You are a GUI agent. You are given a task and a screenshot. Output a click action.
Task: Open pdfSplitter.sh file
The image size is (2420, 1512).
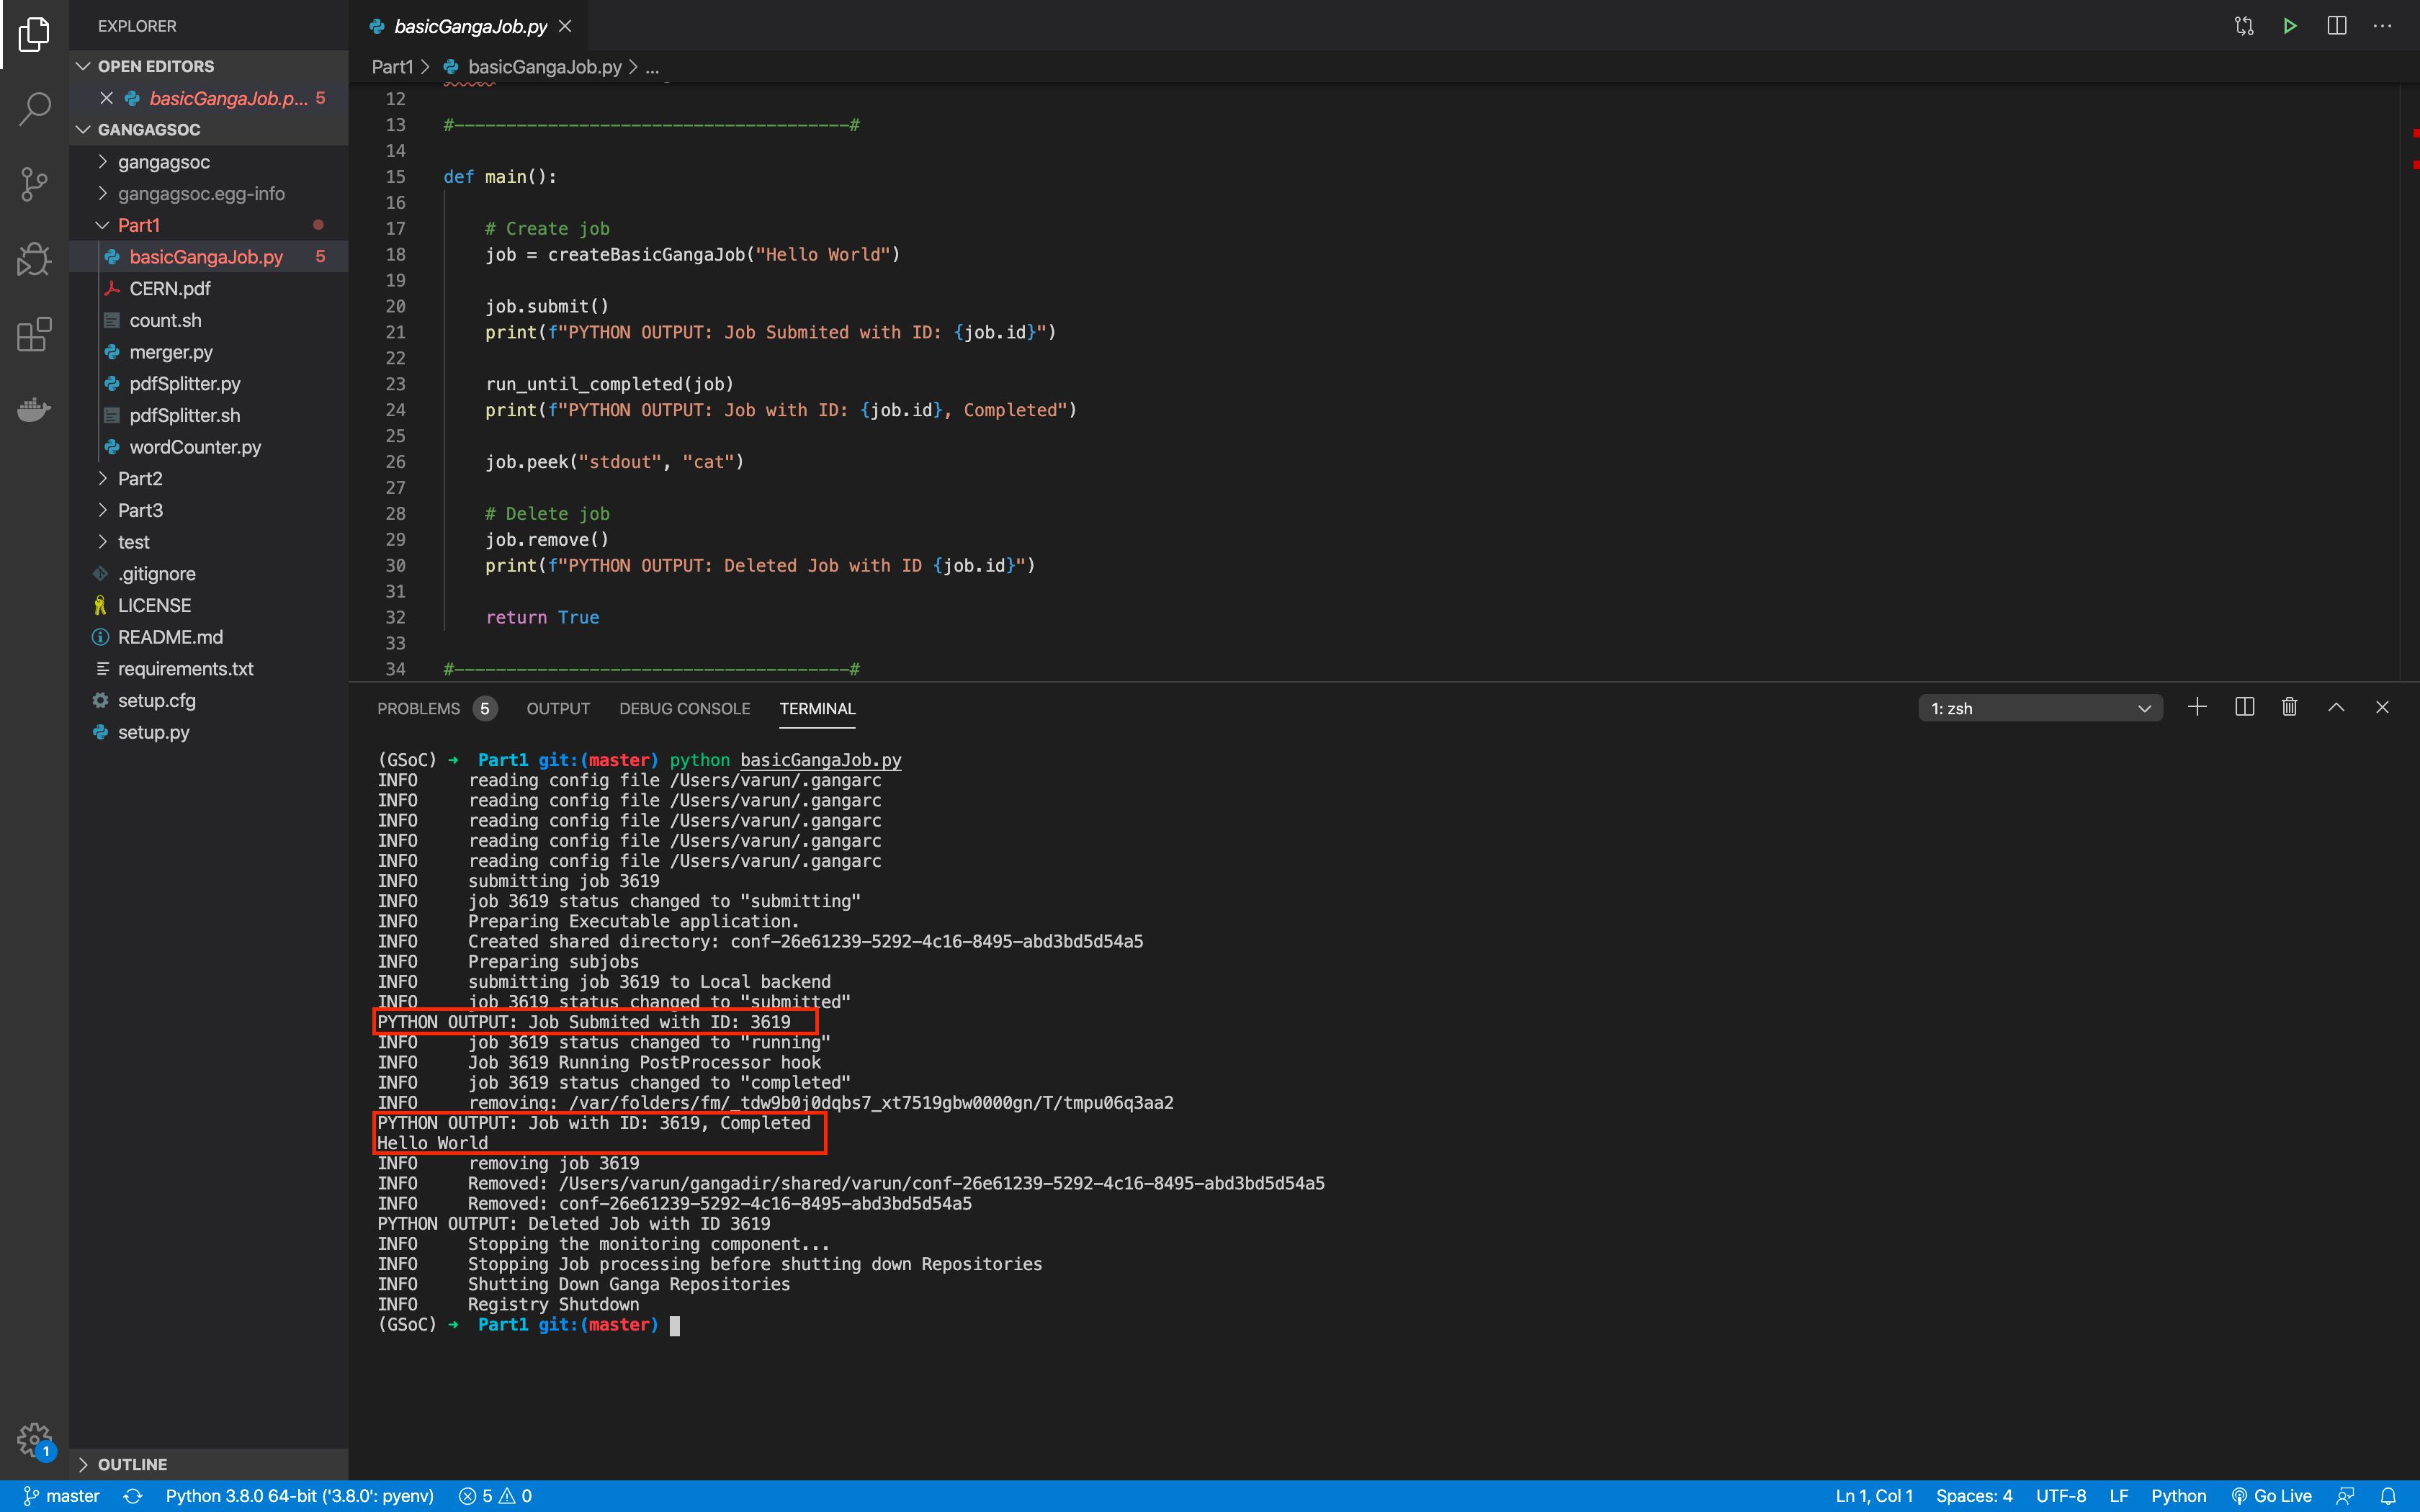point(208,415)
